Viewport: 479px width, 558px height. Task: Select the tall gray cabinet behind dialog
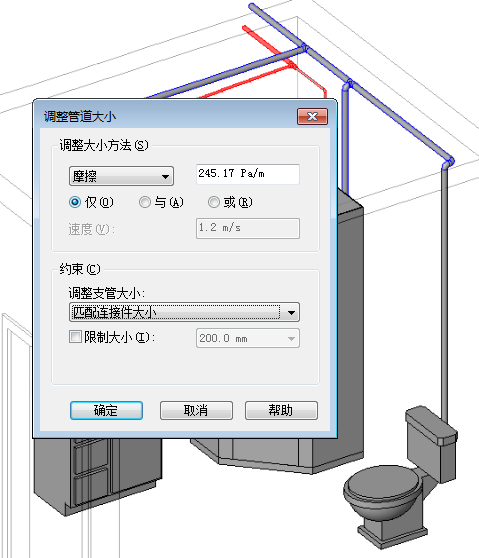(351, 320)
